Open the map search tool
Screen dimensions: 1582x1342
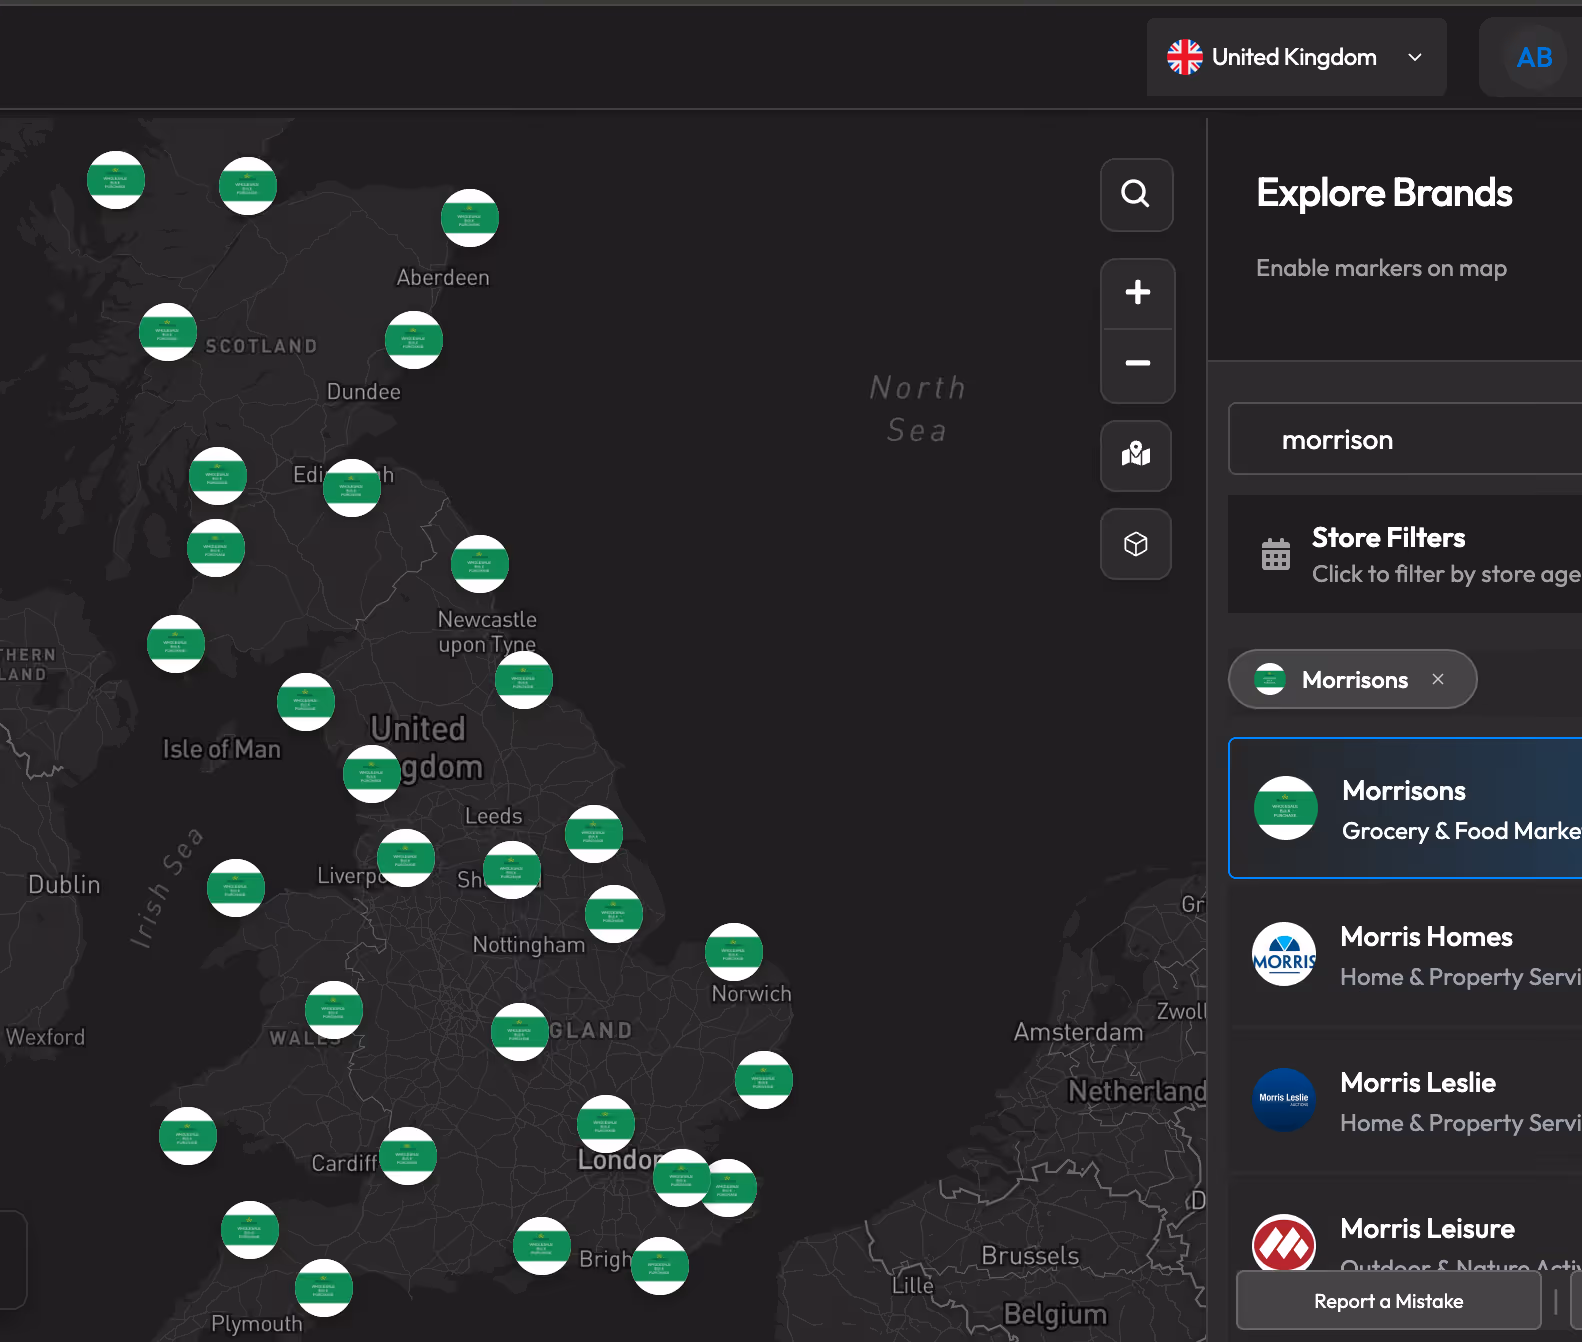coord(1136,194)
